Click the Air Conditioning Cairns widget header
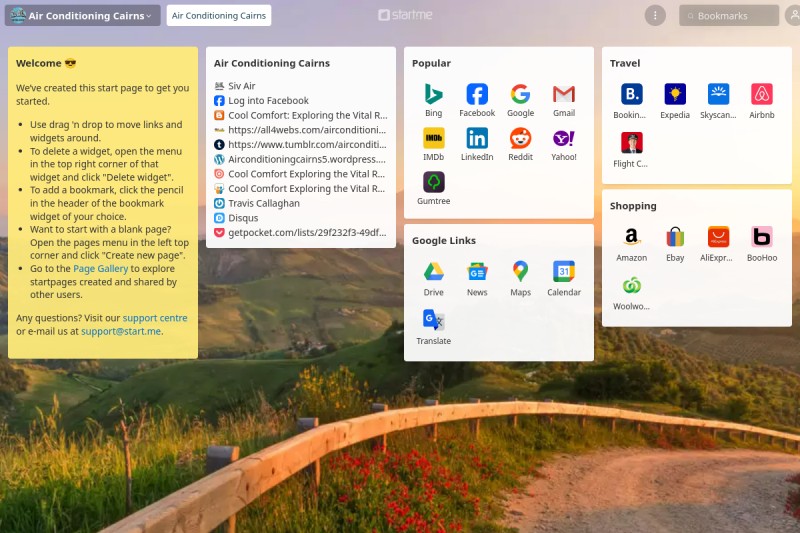The width and height of the screenshot is (800, 533). coord(272,63)
